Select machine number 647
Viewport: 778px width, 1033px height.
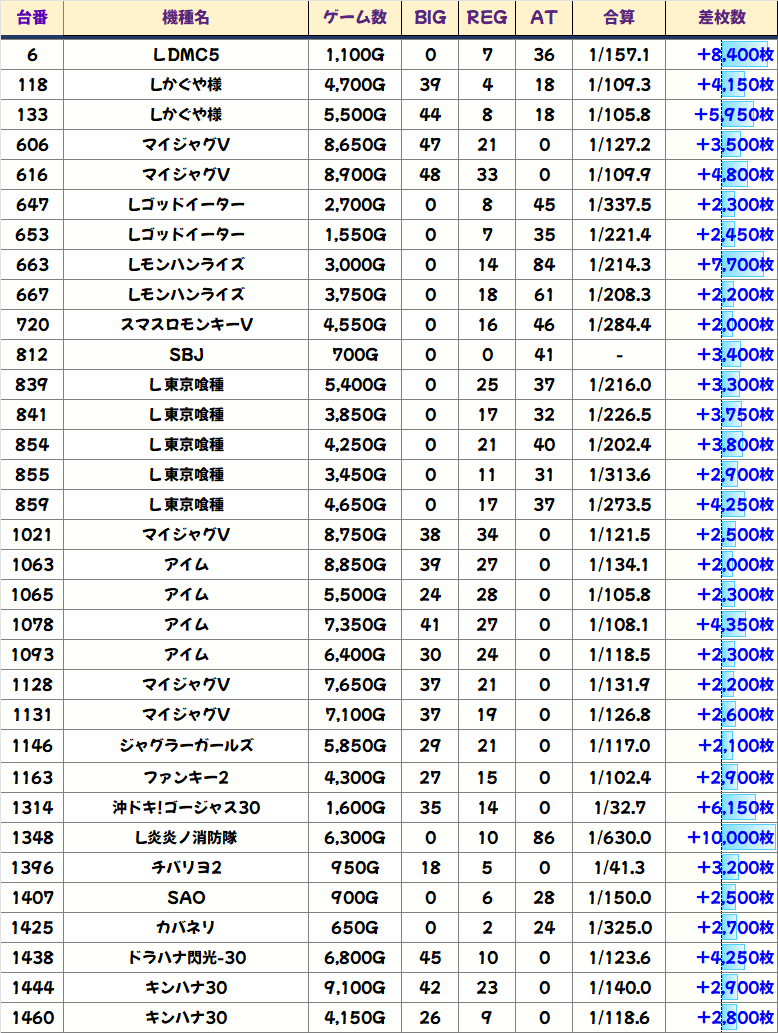tap(32, 204)
